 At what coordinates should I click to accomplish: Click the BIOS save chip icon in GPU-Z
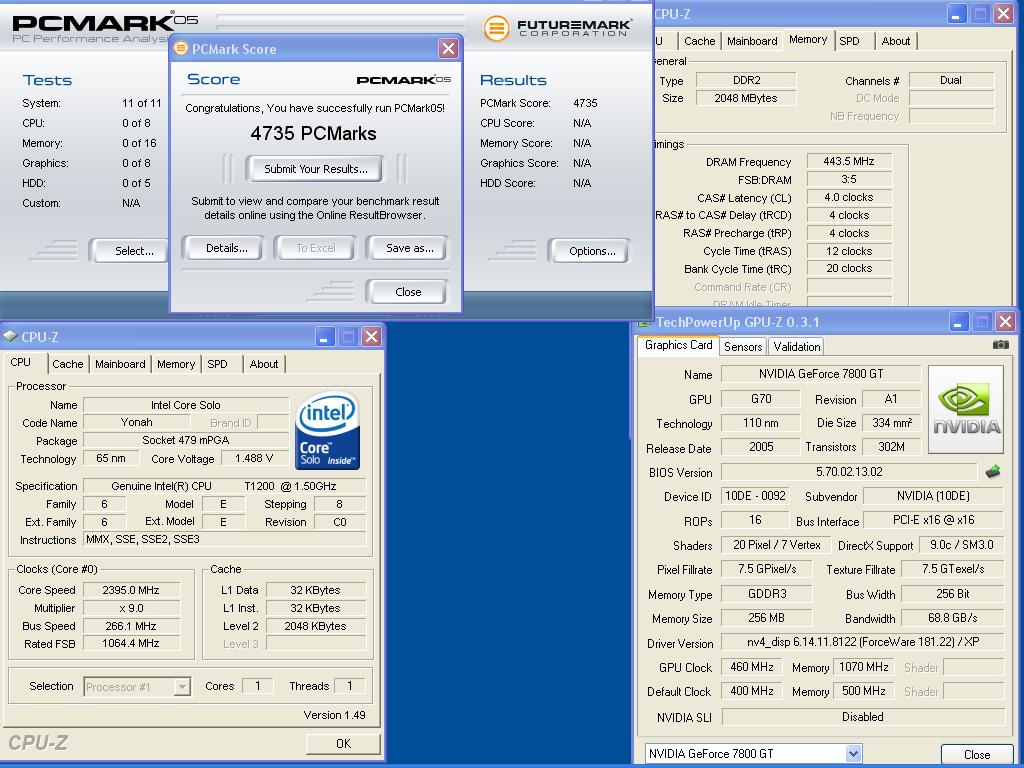point(993,472)
